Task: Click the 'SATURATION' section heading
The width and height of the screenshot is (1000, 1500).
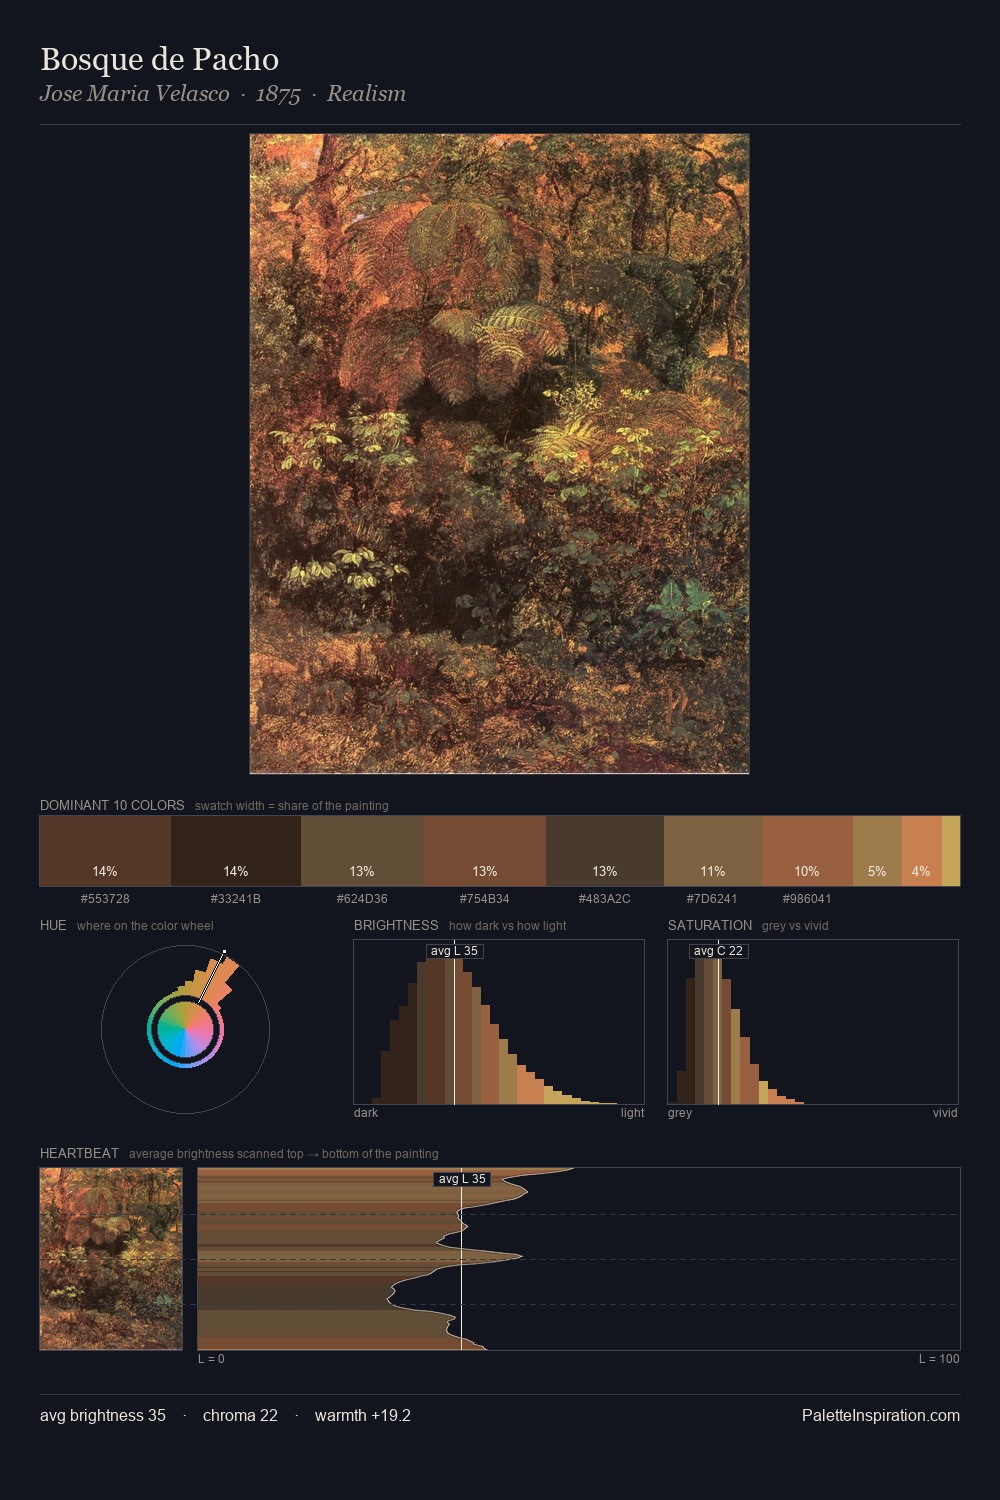Action: tap(710, 925)
